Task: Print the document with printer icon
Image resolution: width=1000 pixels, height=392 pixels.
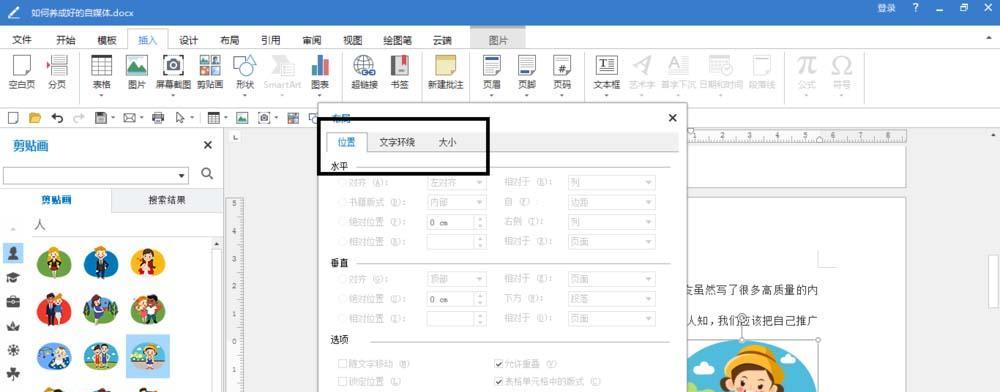Action: pos(158,117)
